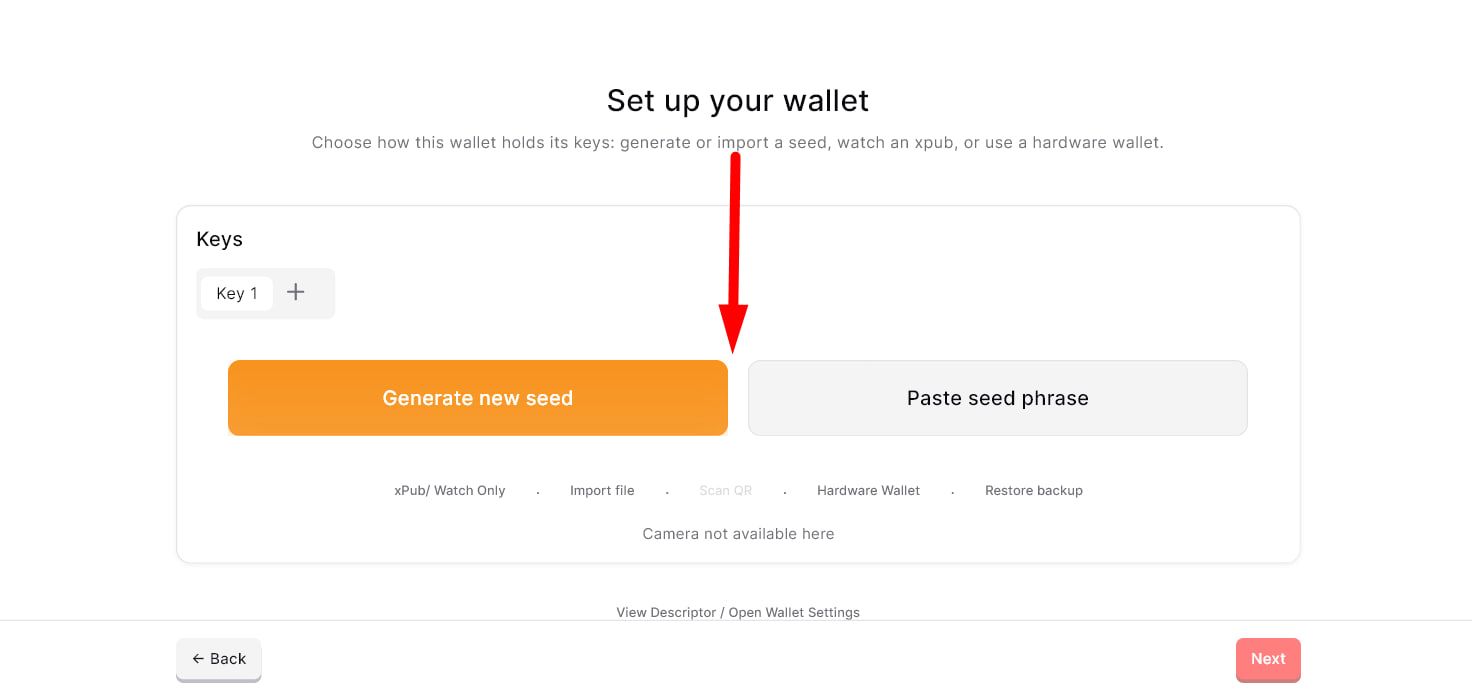Choose the Paste seed phrase option
1472x694 pixels.
tap(998, 398)
